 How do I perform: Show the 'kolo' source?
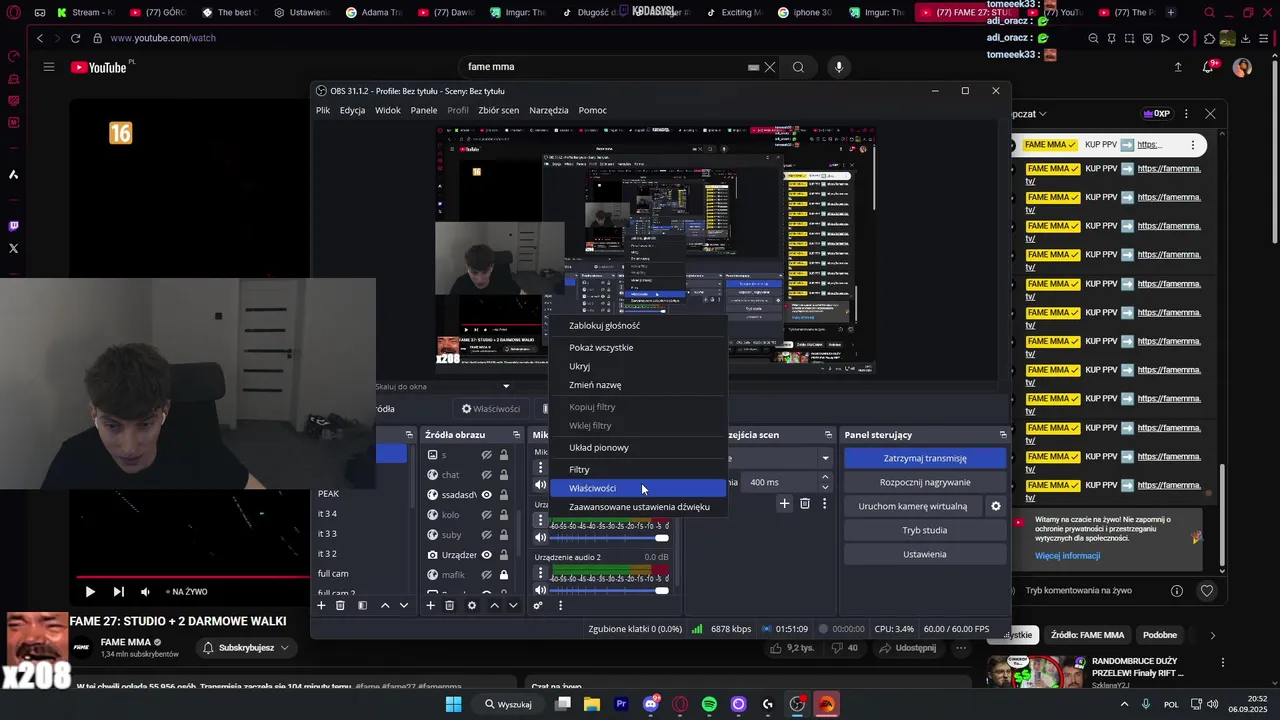click(487, 515)
